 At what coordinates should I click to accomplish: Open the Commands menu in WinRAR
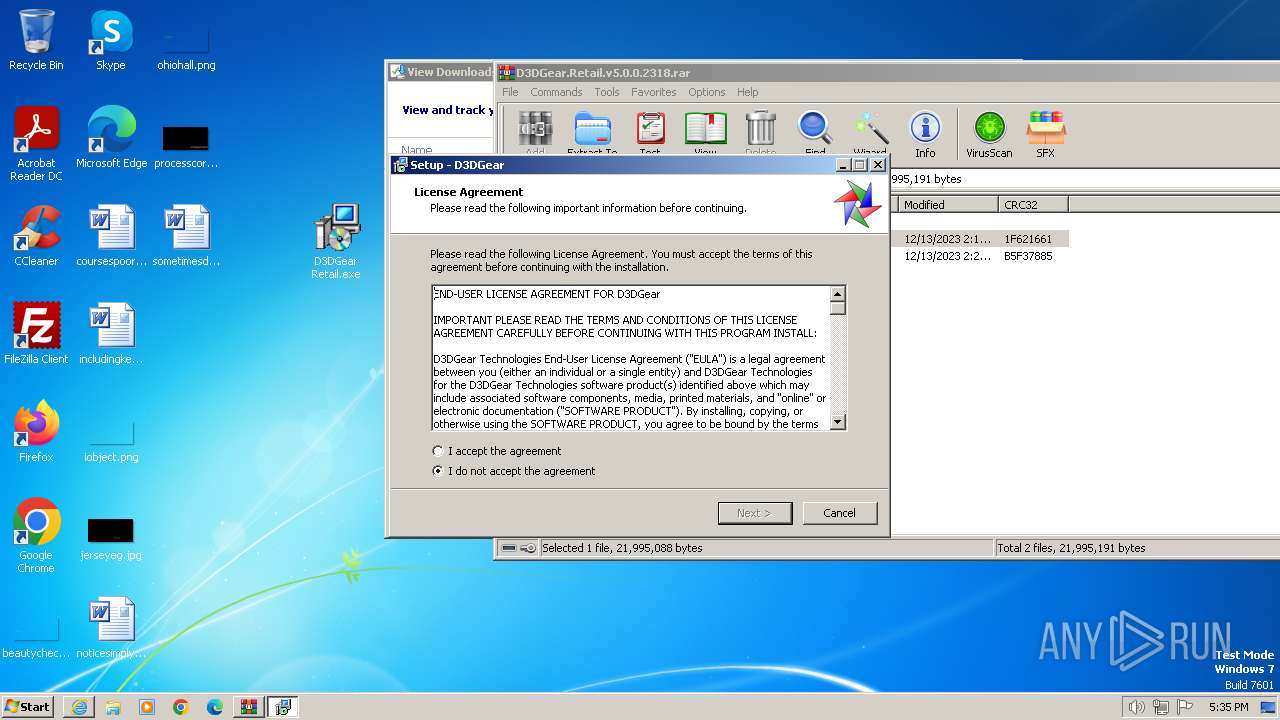556,92
